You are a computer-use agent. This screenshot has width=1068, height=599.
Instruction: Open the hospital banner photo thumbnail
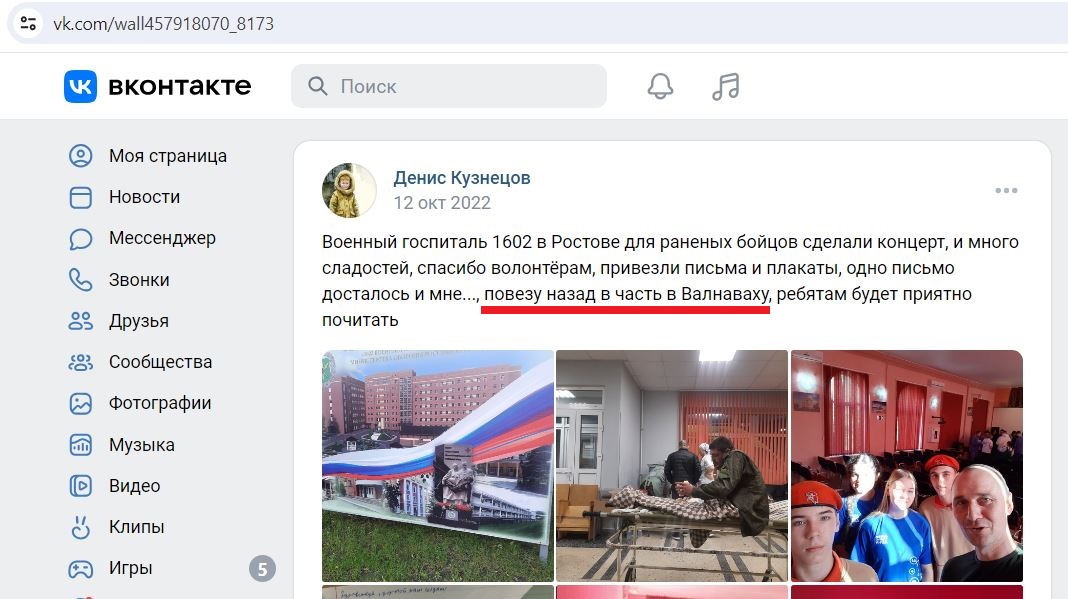click(438, 466)
